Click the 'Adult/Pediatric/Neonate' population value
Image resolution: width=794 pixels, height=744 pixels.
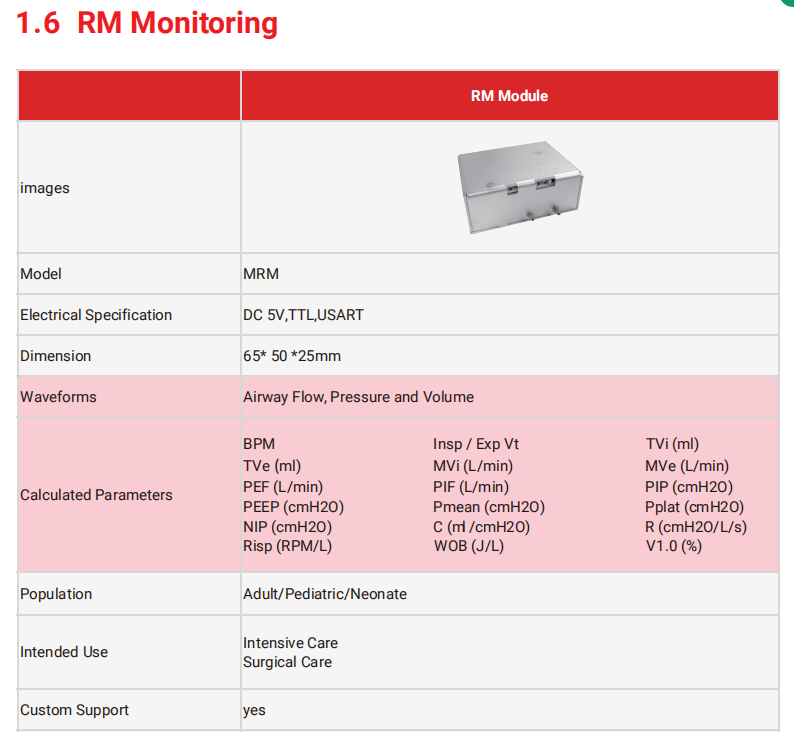[325, 594]
